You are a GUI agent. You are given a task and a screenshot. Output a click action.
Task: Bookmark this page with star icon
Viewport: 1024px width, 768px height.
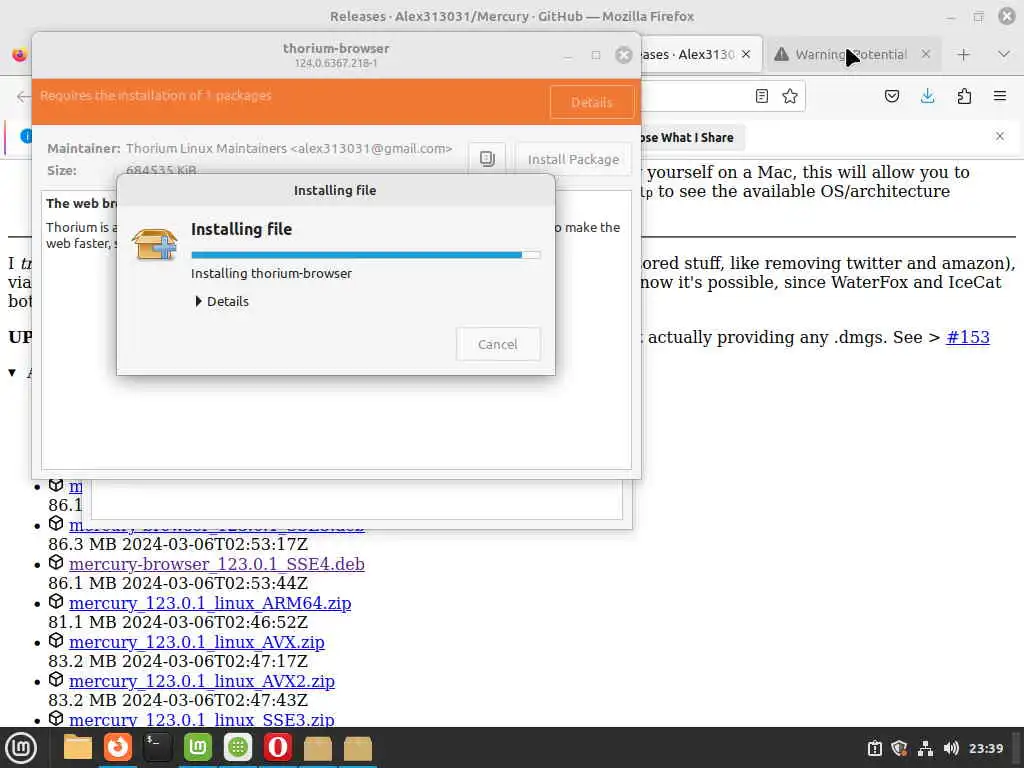(790, 97)
